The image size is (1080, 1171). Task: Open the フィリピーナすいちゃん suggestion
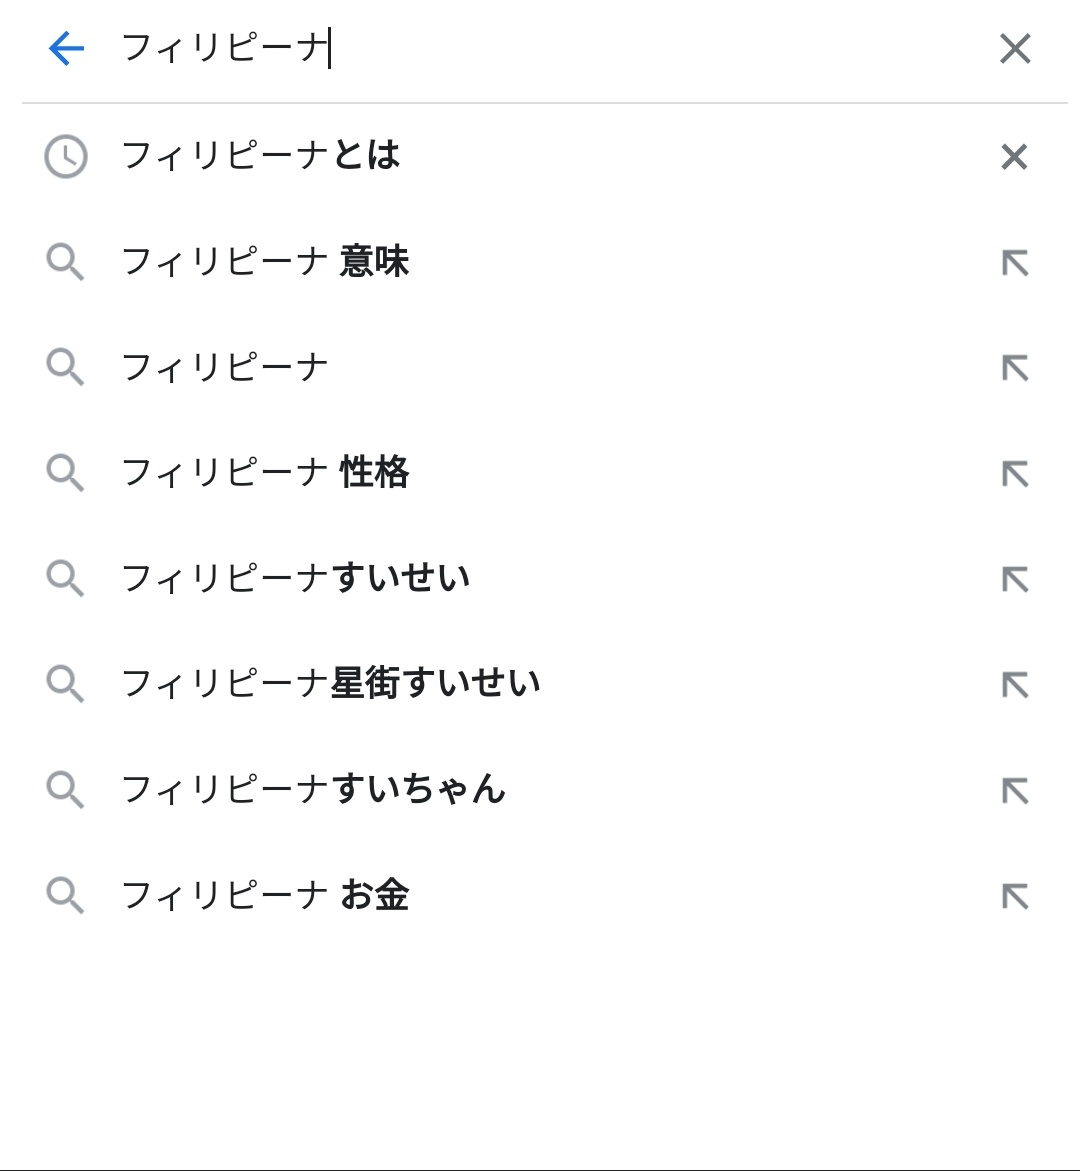[x=313, y=790]
